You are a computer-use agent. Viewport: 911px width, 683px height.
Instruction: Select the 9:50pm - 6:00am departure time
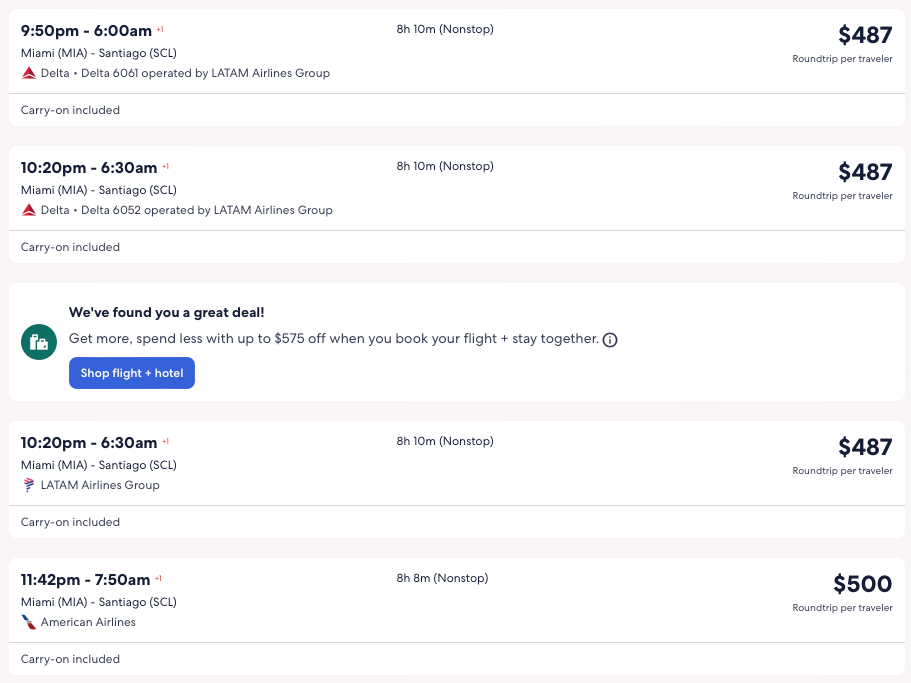tap(86, 31)
